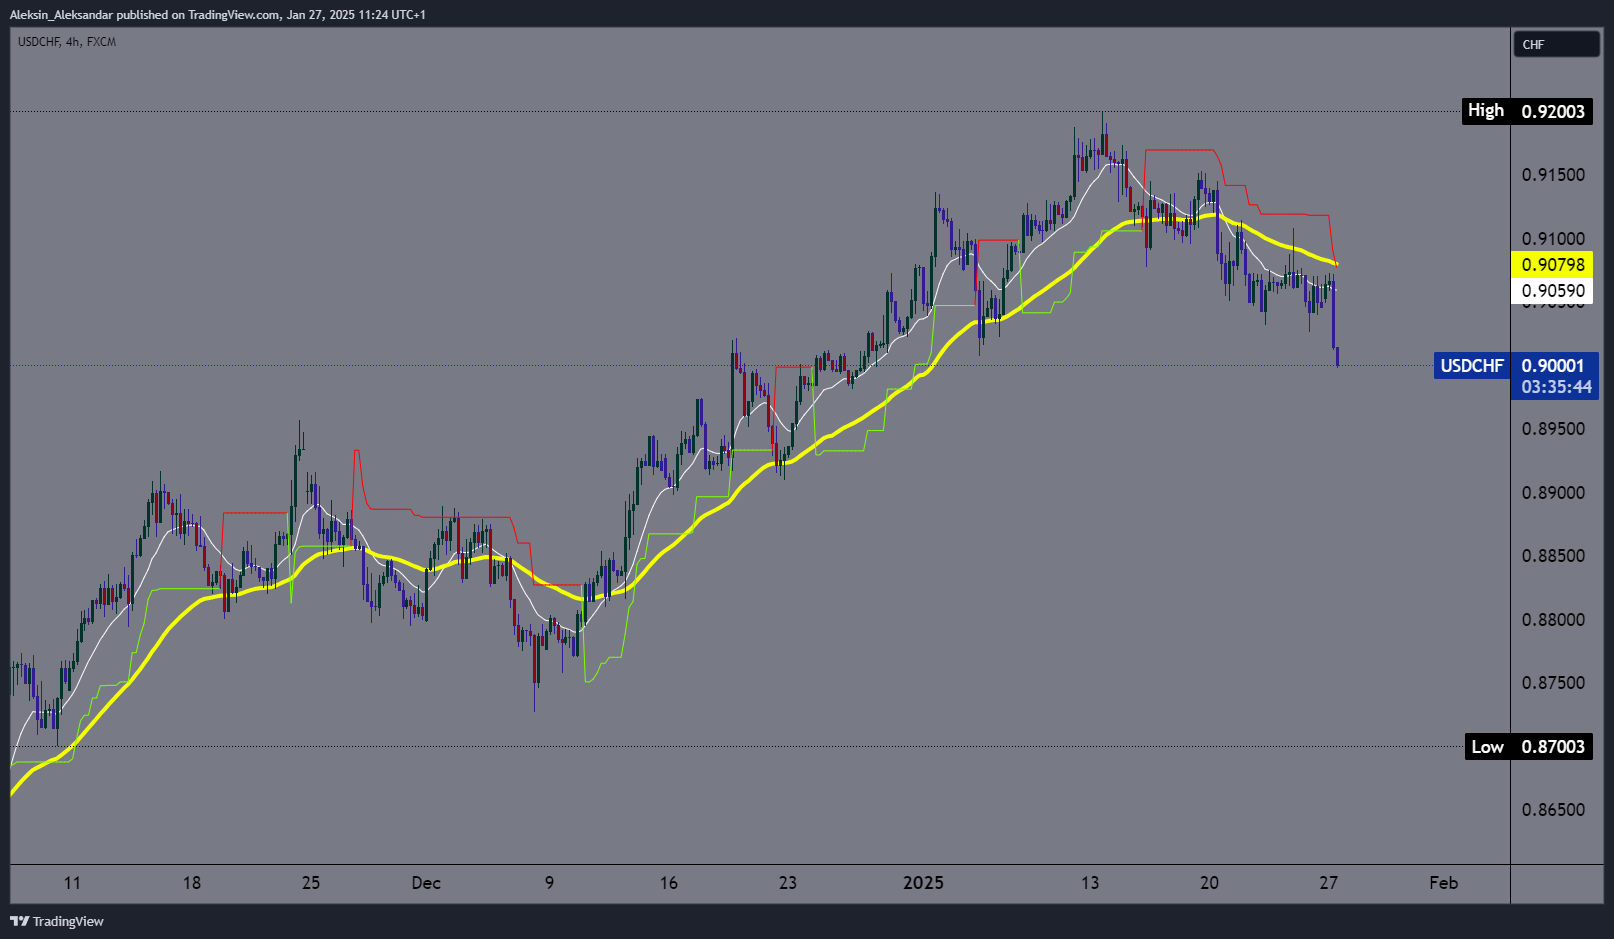Click the yellow 0.90798 moving average value
The image size is (1614, 939).
pyautogui.click(x=1552, y=265)
